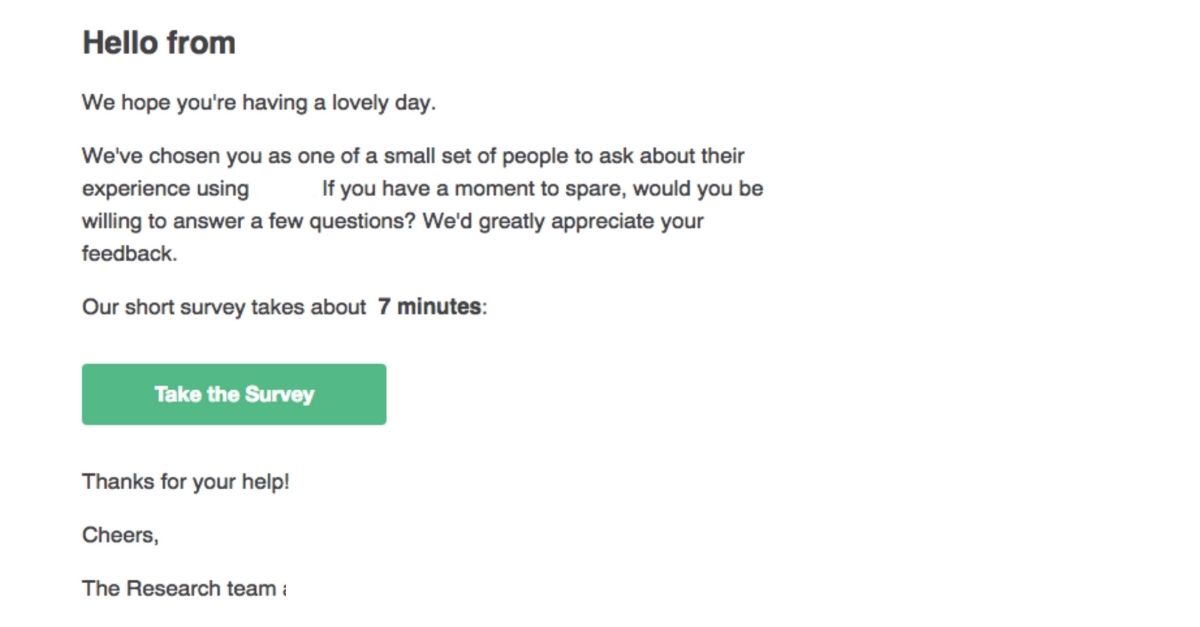Click the colon after '7 minutes'
Viewport: 1200px width, 627px height.
tap(482, 307)
